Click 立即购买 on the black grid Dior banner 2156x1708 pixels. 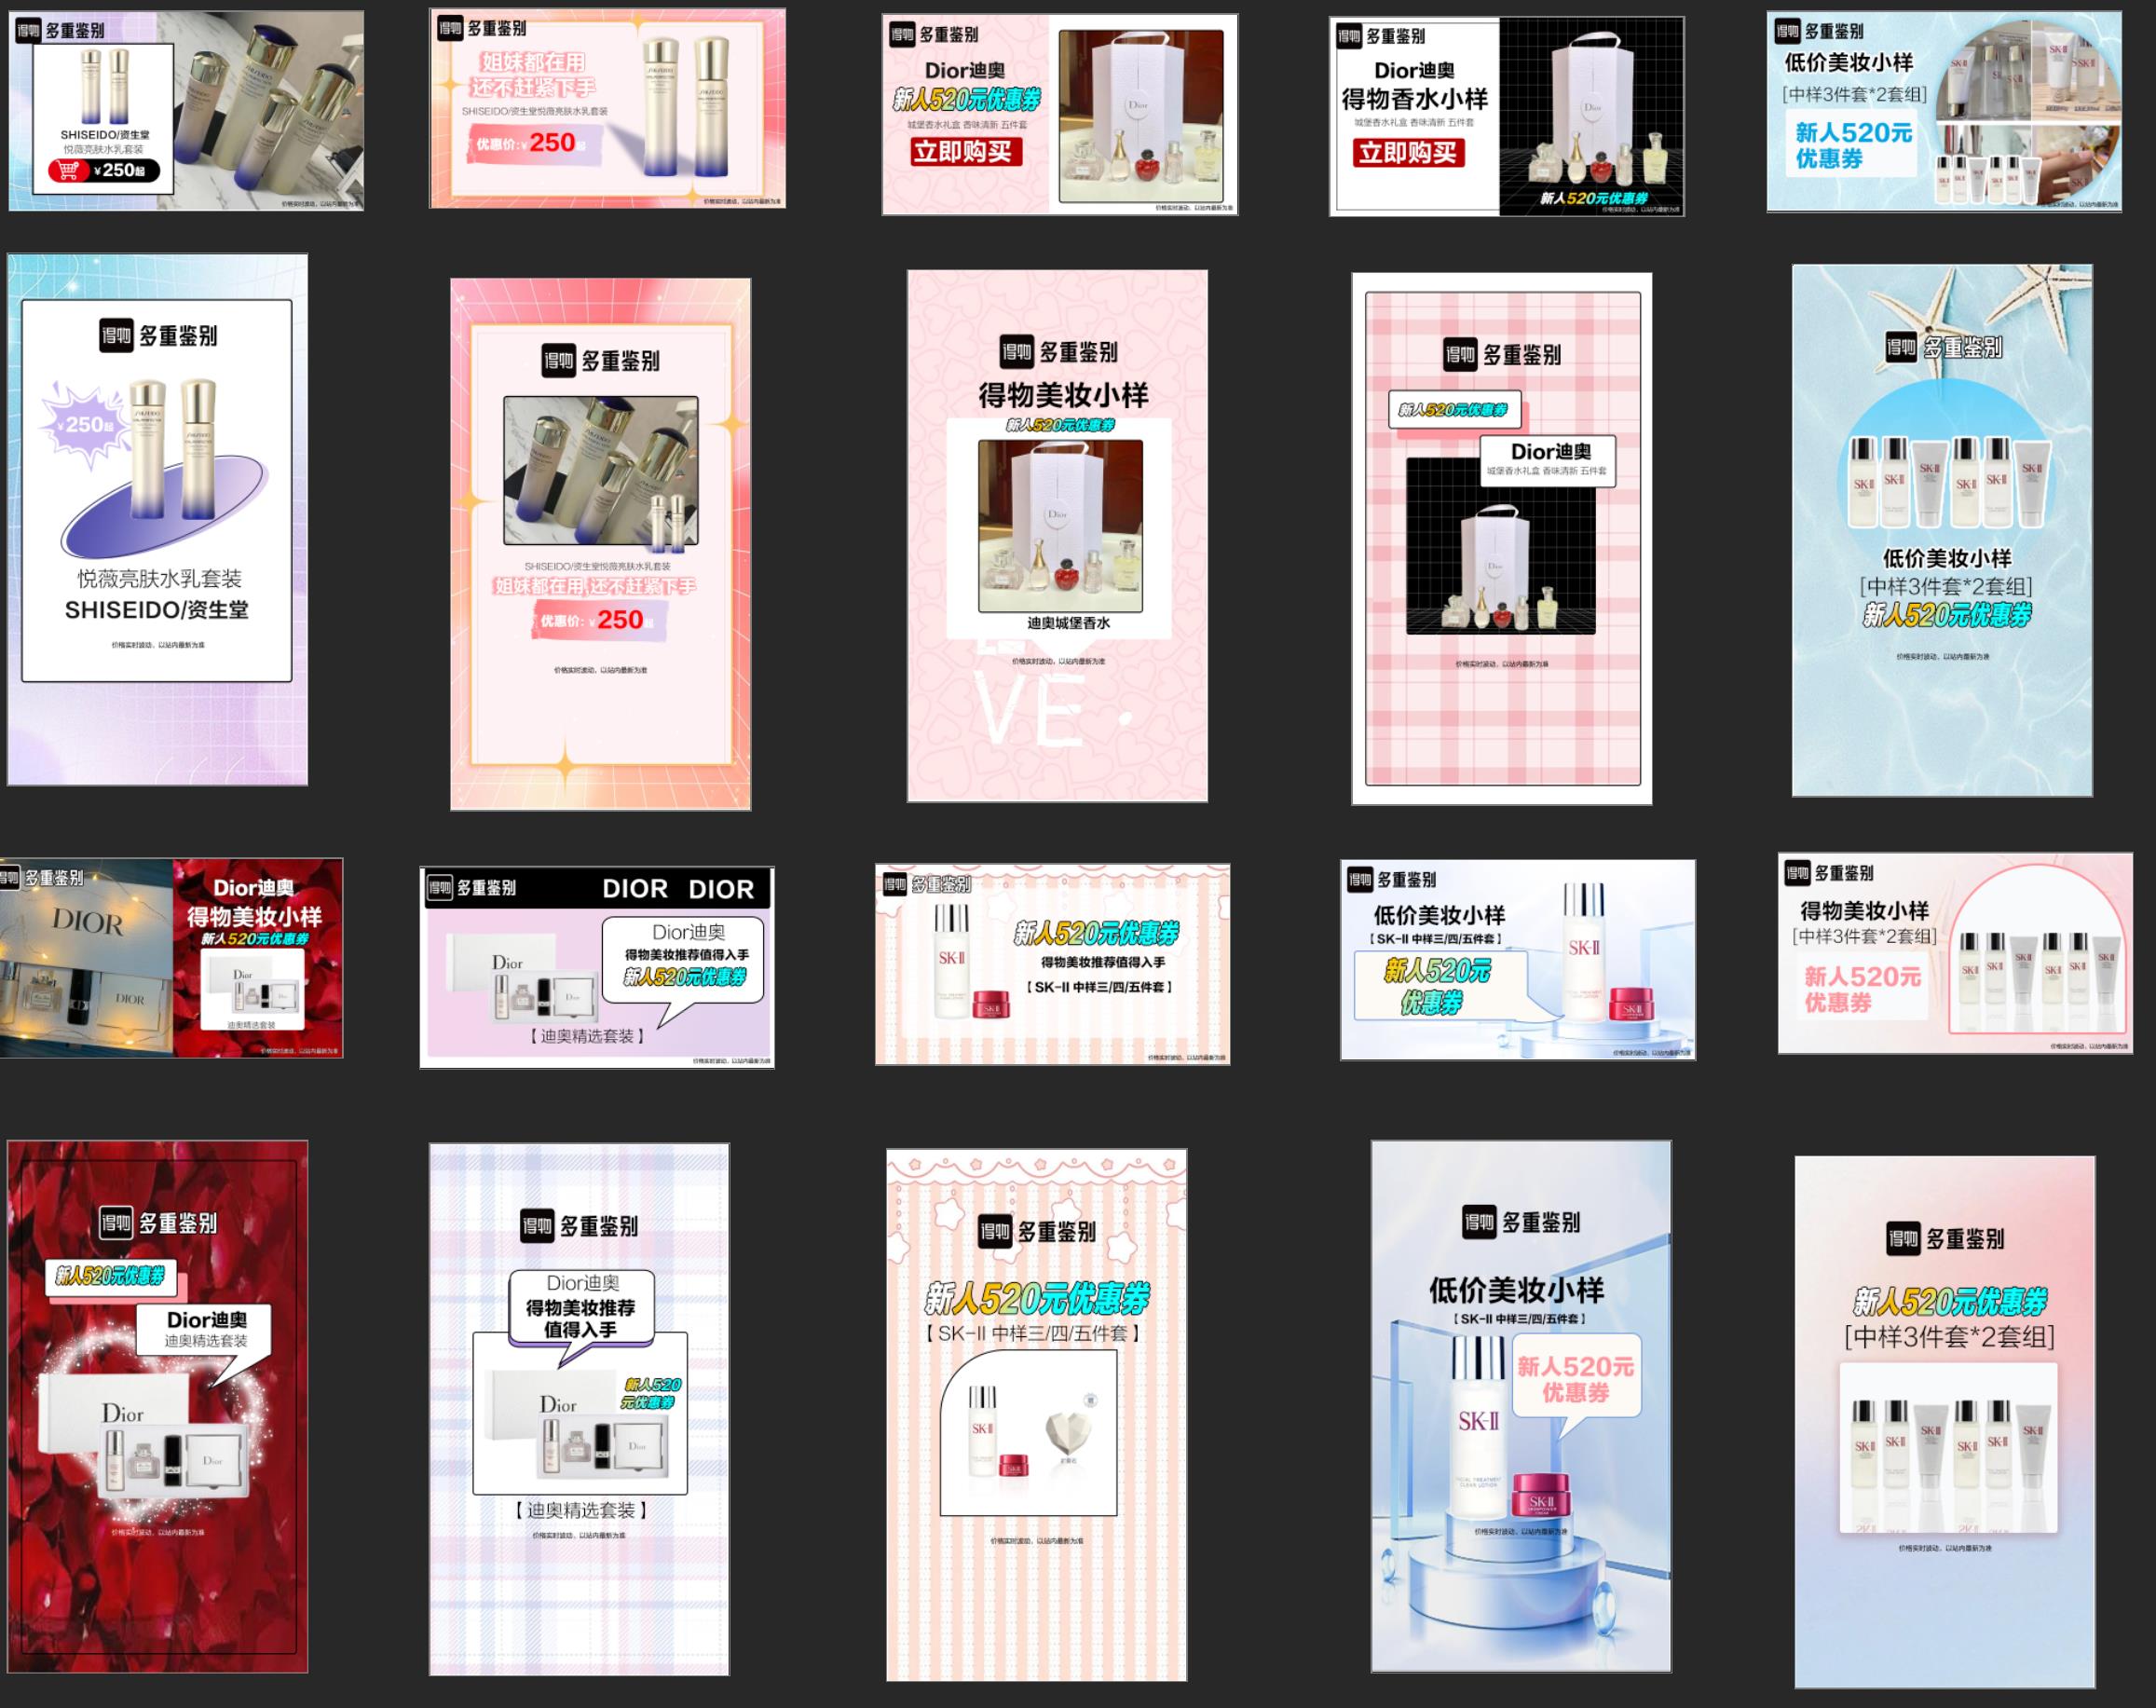point(1408,153)
